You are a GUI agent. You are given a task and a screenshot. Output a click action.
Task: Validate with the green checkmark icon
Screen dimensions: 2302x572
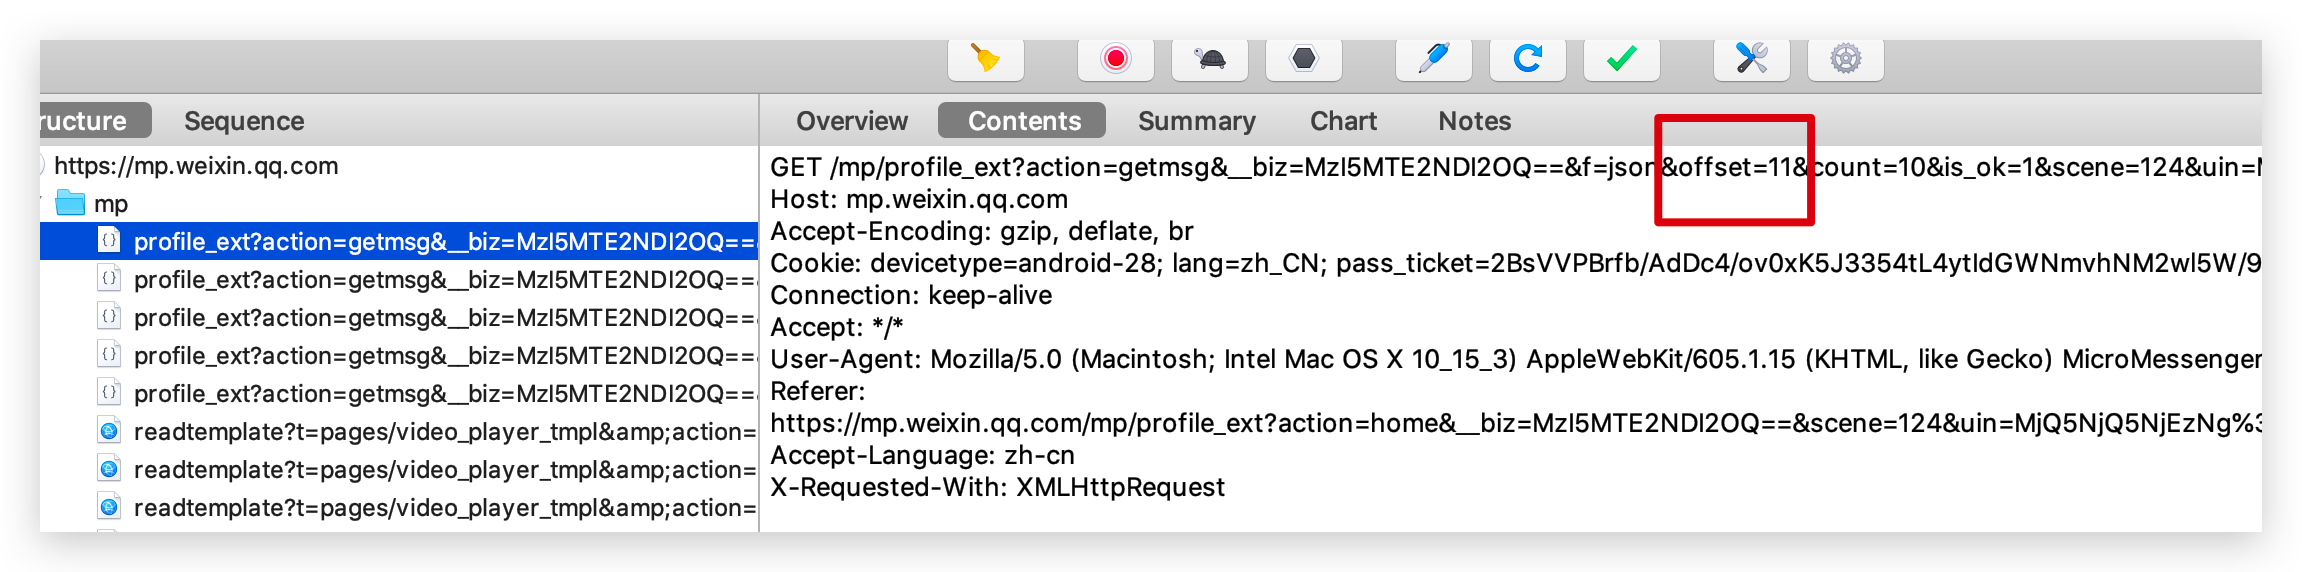(1622, 59)
